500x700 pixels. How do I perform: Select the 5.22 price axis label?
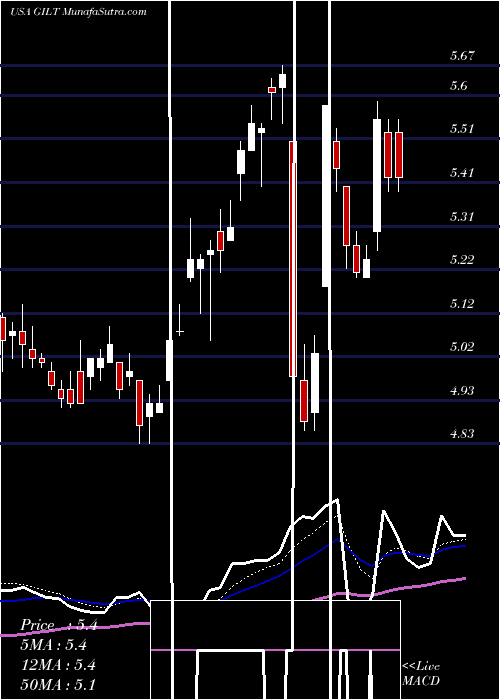[462, 260]
